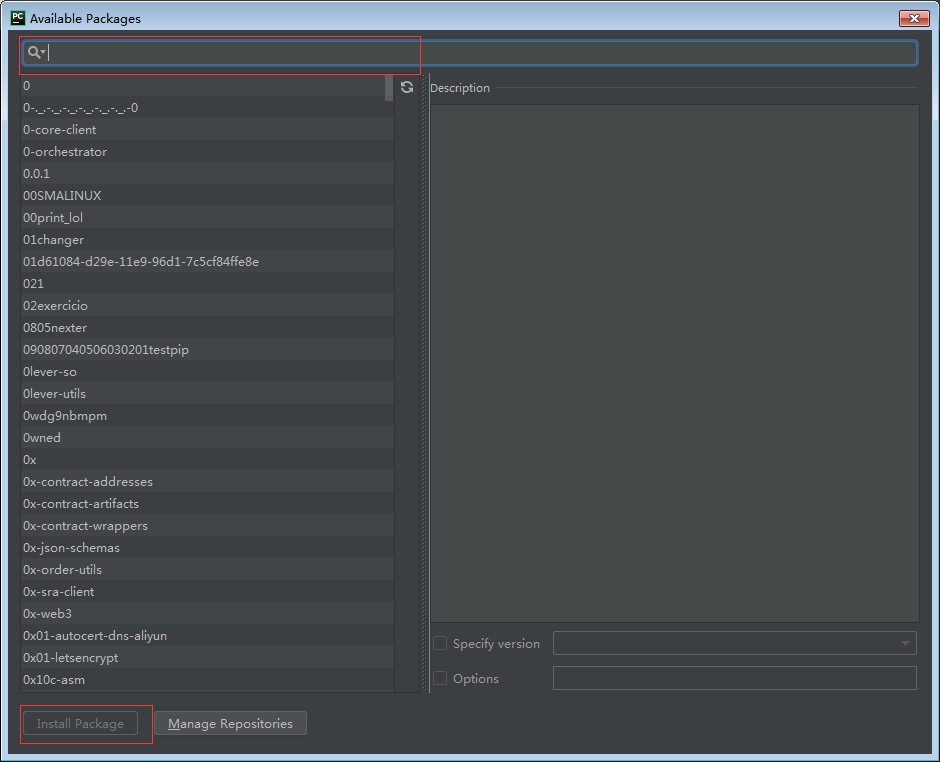The width and height of the screenshot is (940, 762).
Task: Select the 0wned package
Action: [x=207, y=438]
